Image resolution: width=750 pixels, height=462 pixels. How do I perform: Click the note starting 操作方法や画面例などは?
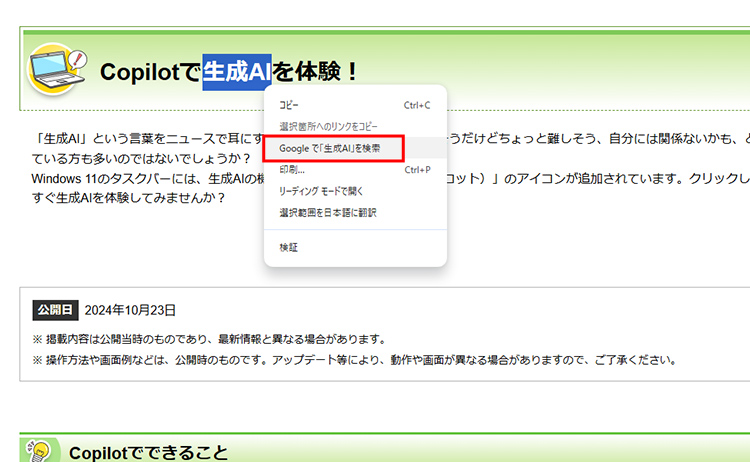coord(354,360)
